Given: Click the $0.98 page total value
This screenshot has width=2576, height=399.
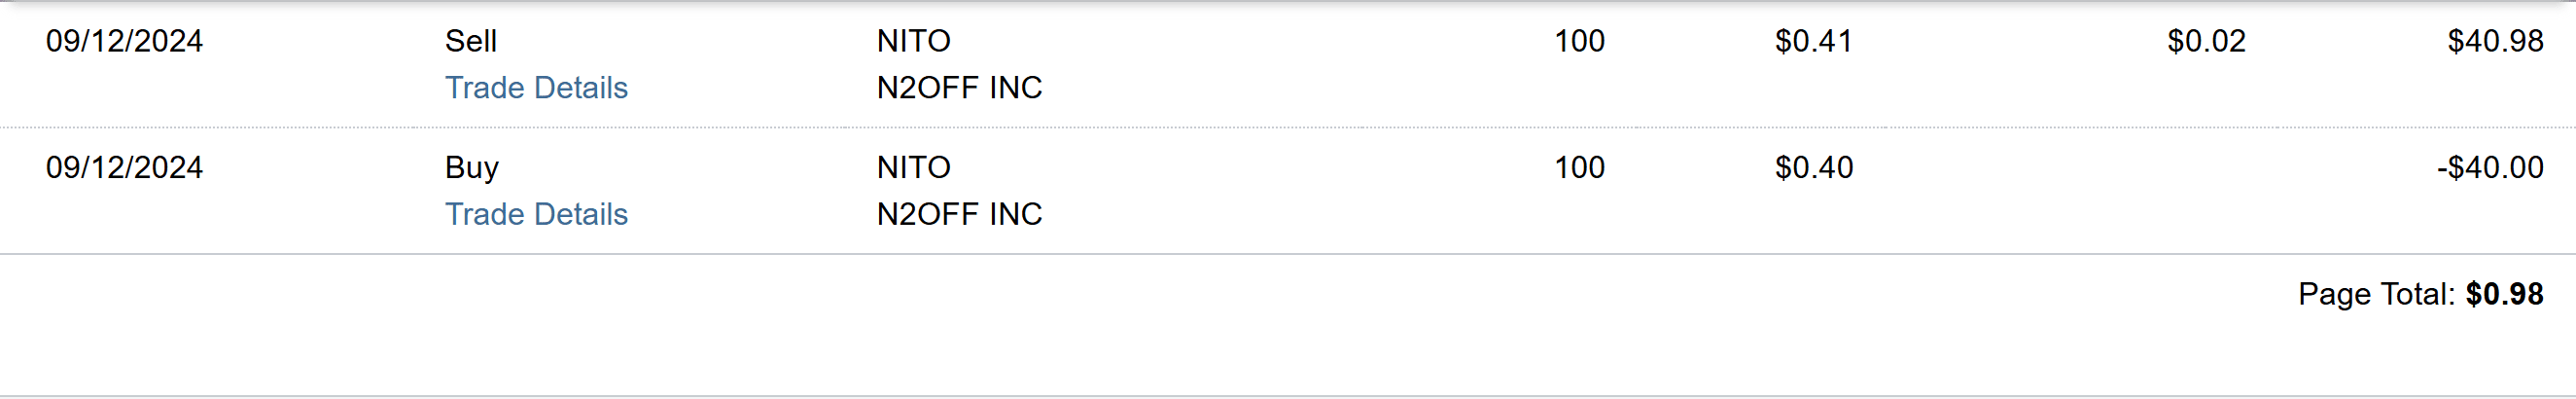Looking at the screenshot, I should coord(2504,294).
